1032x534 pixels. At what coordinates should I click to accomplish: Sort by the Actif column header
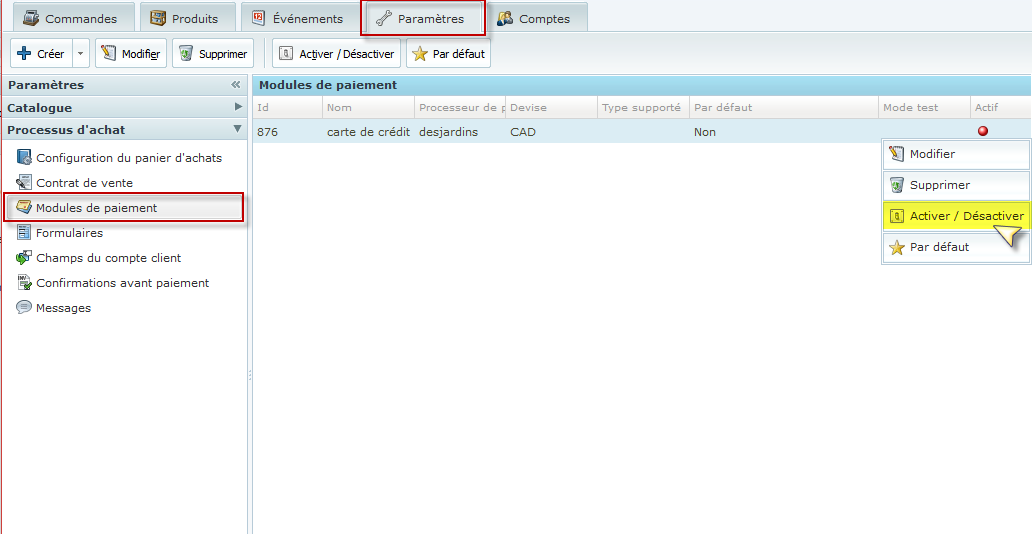[x=1000, y=107]
